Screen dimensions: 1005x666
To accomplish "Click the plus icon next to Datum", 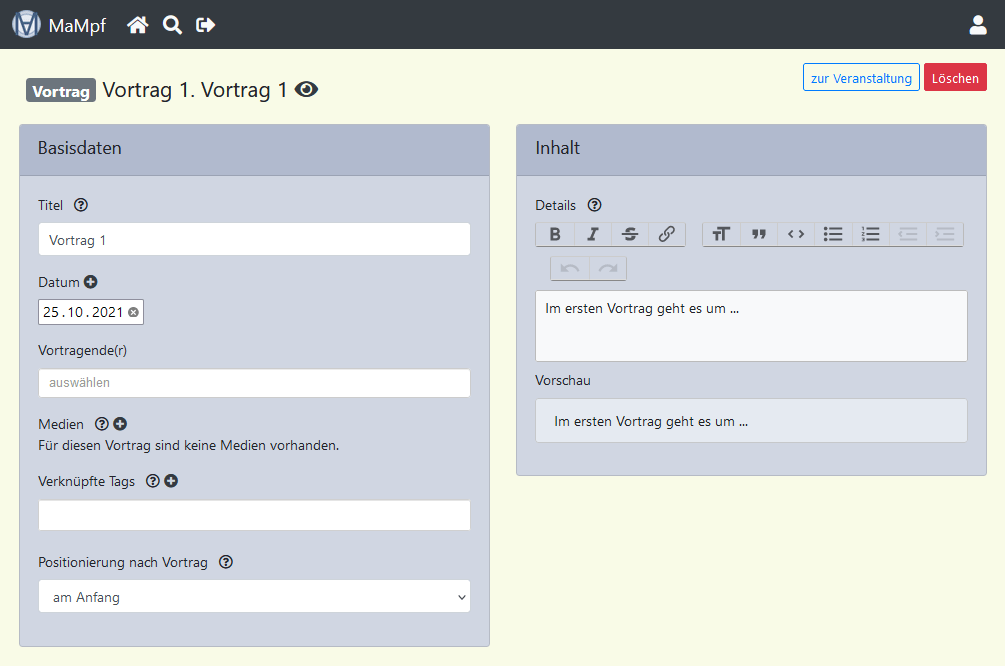I will click(x=90, y=283).
